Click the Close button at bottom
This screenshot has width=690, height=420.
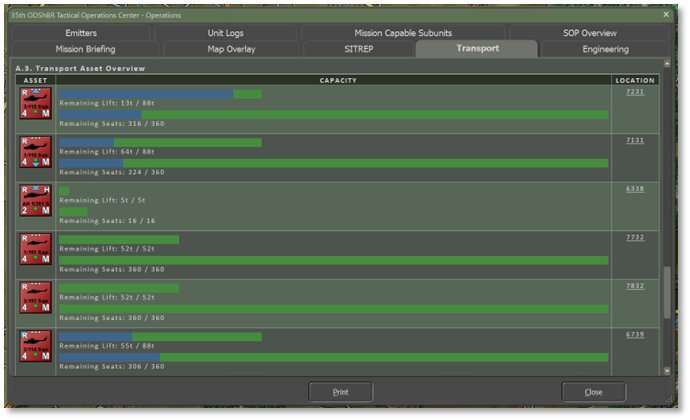pyautogui.click(x=594, y=392)
